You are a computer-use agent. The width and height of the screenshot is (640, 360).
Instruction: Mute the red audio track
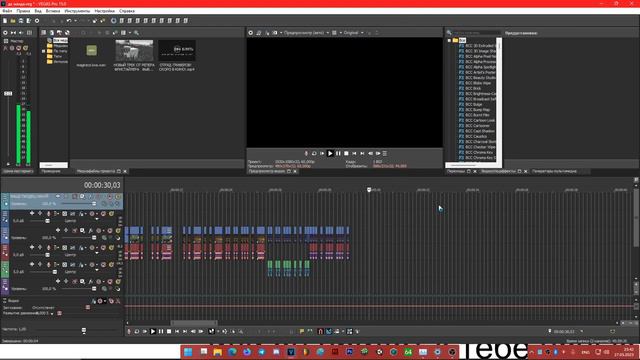point(103,247)
